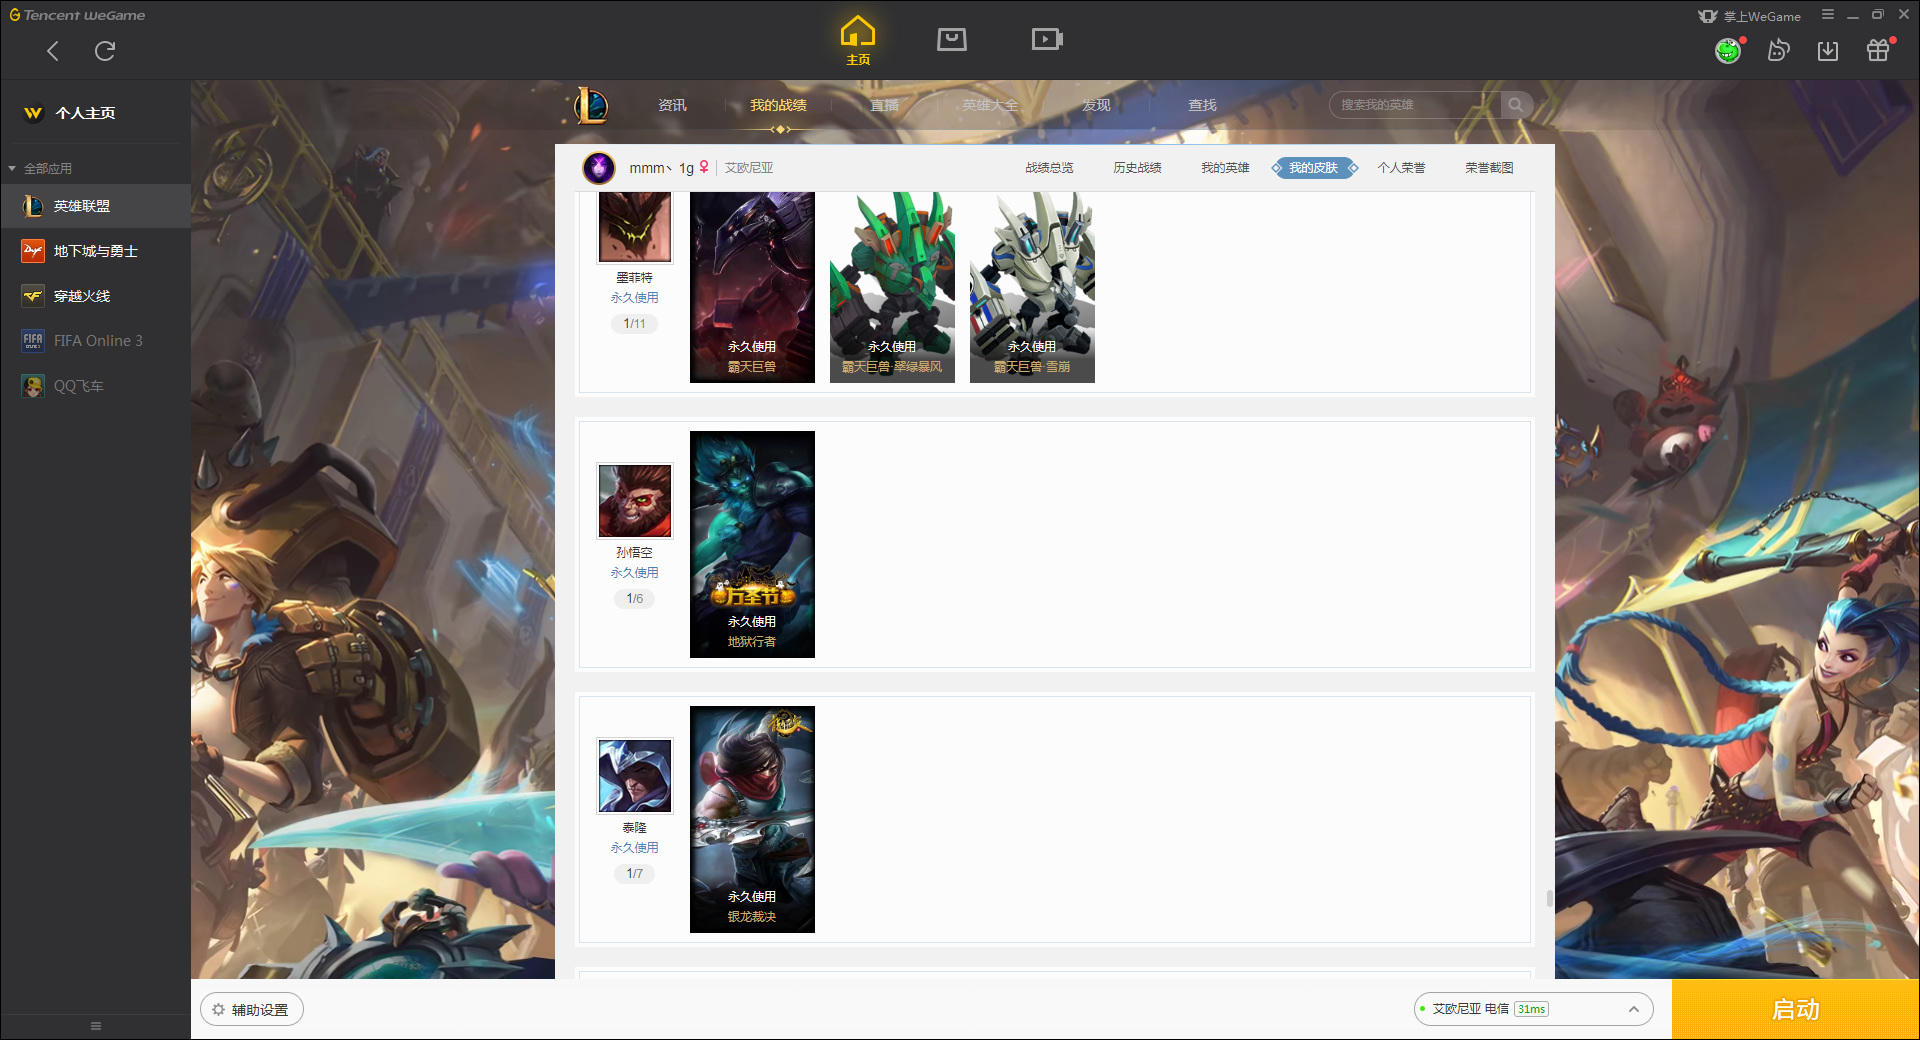
Task: Open the gift box icon
Action: (x=1878, y=50)
